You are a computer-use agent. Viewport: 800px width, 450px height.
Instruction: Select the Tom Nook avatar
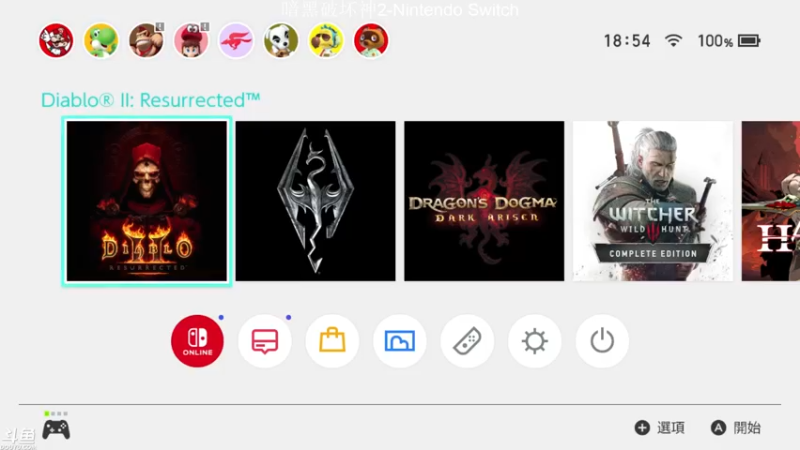click(371, 40)
